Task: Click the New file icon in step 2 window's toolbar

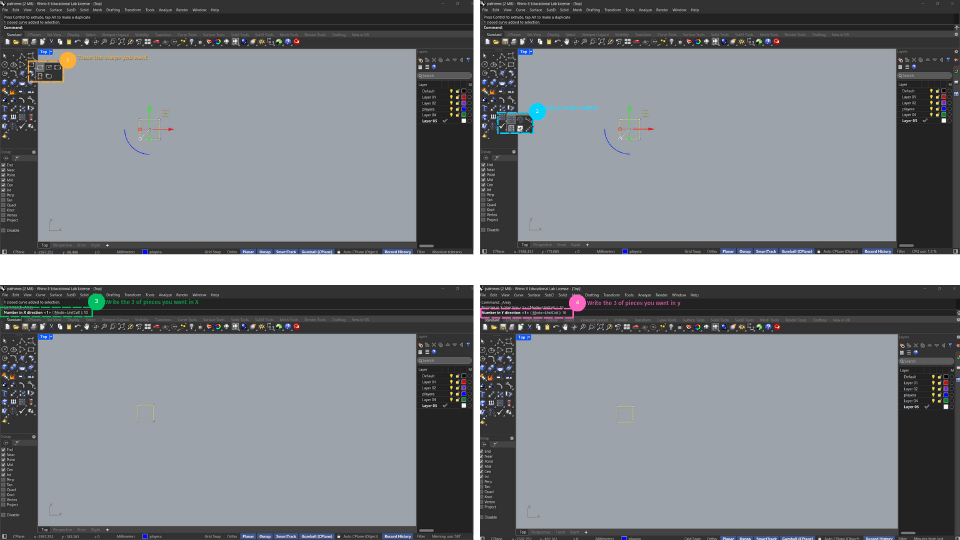Action: [487, 42]
